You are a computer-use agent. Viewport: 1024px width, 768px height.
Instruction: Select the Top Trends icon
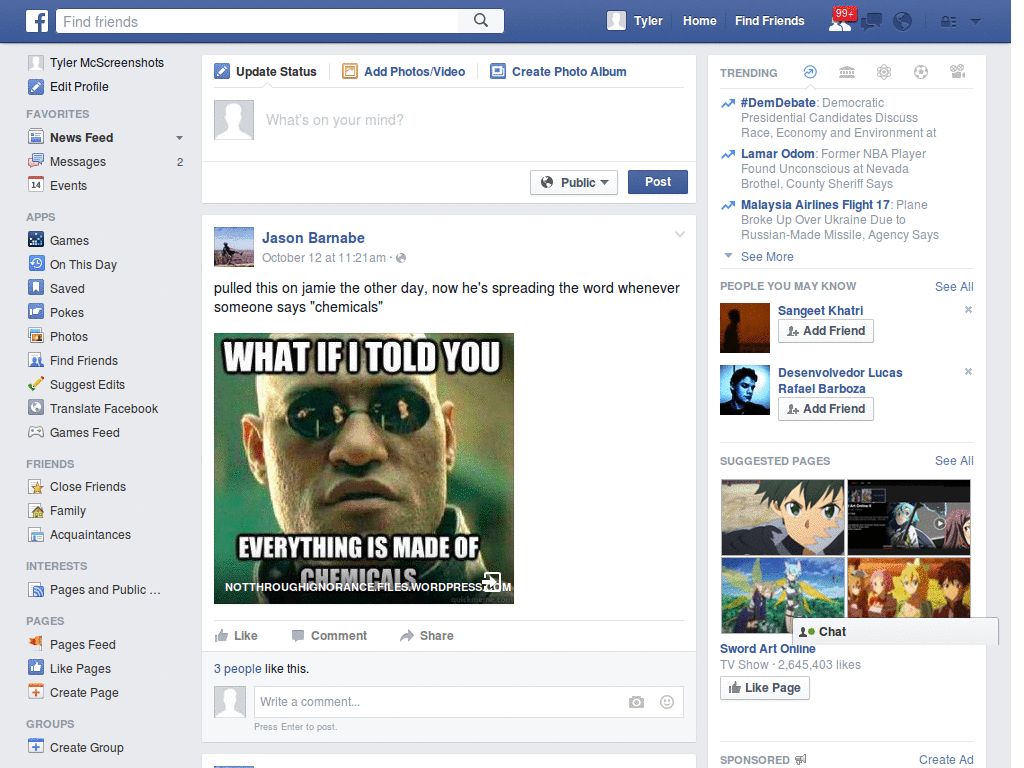(x=810, y=72)
